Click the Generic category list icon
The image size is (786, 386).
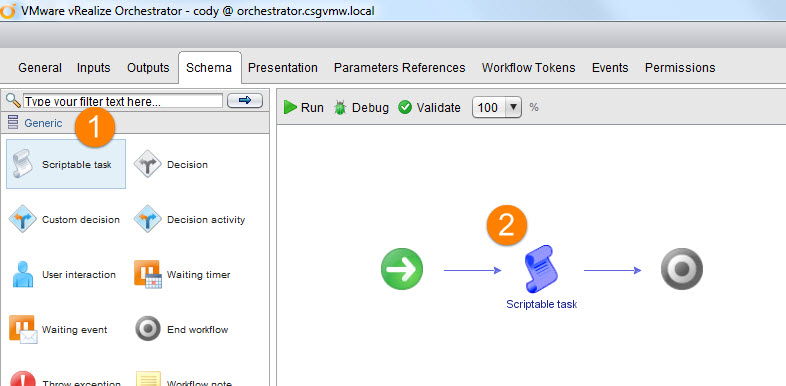pyautogui.click(x=13, y=122)
